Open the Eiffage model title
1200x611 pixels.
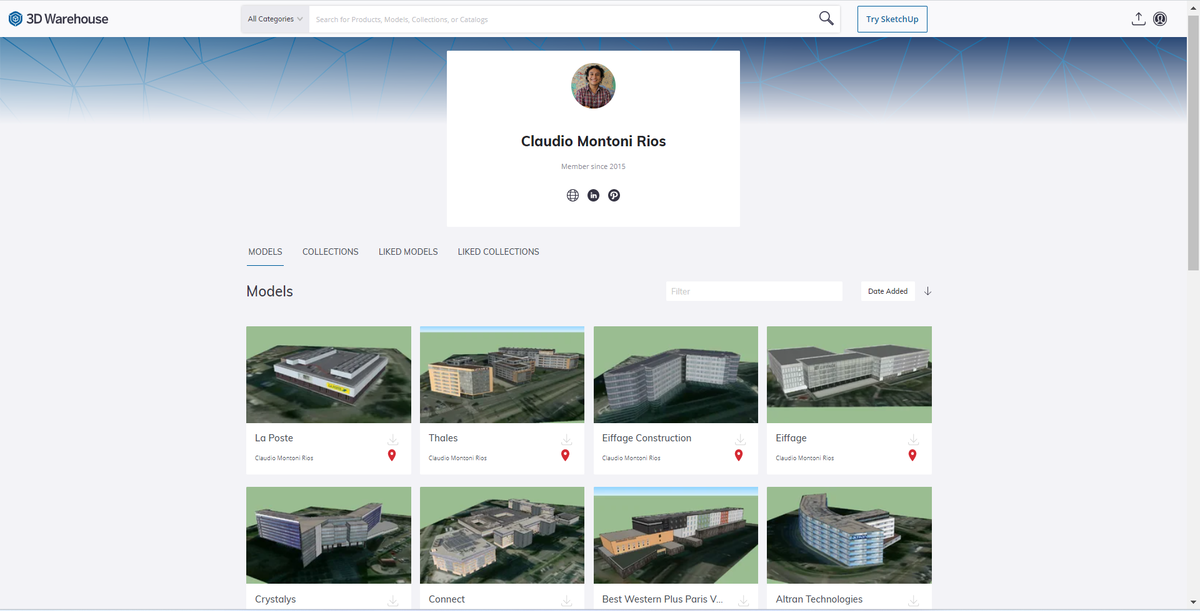tap(791, 438)
